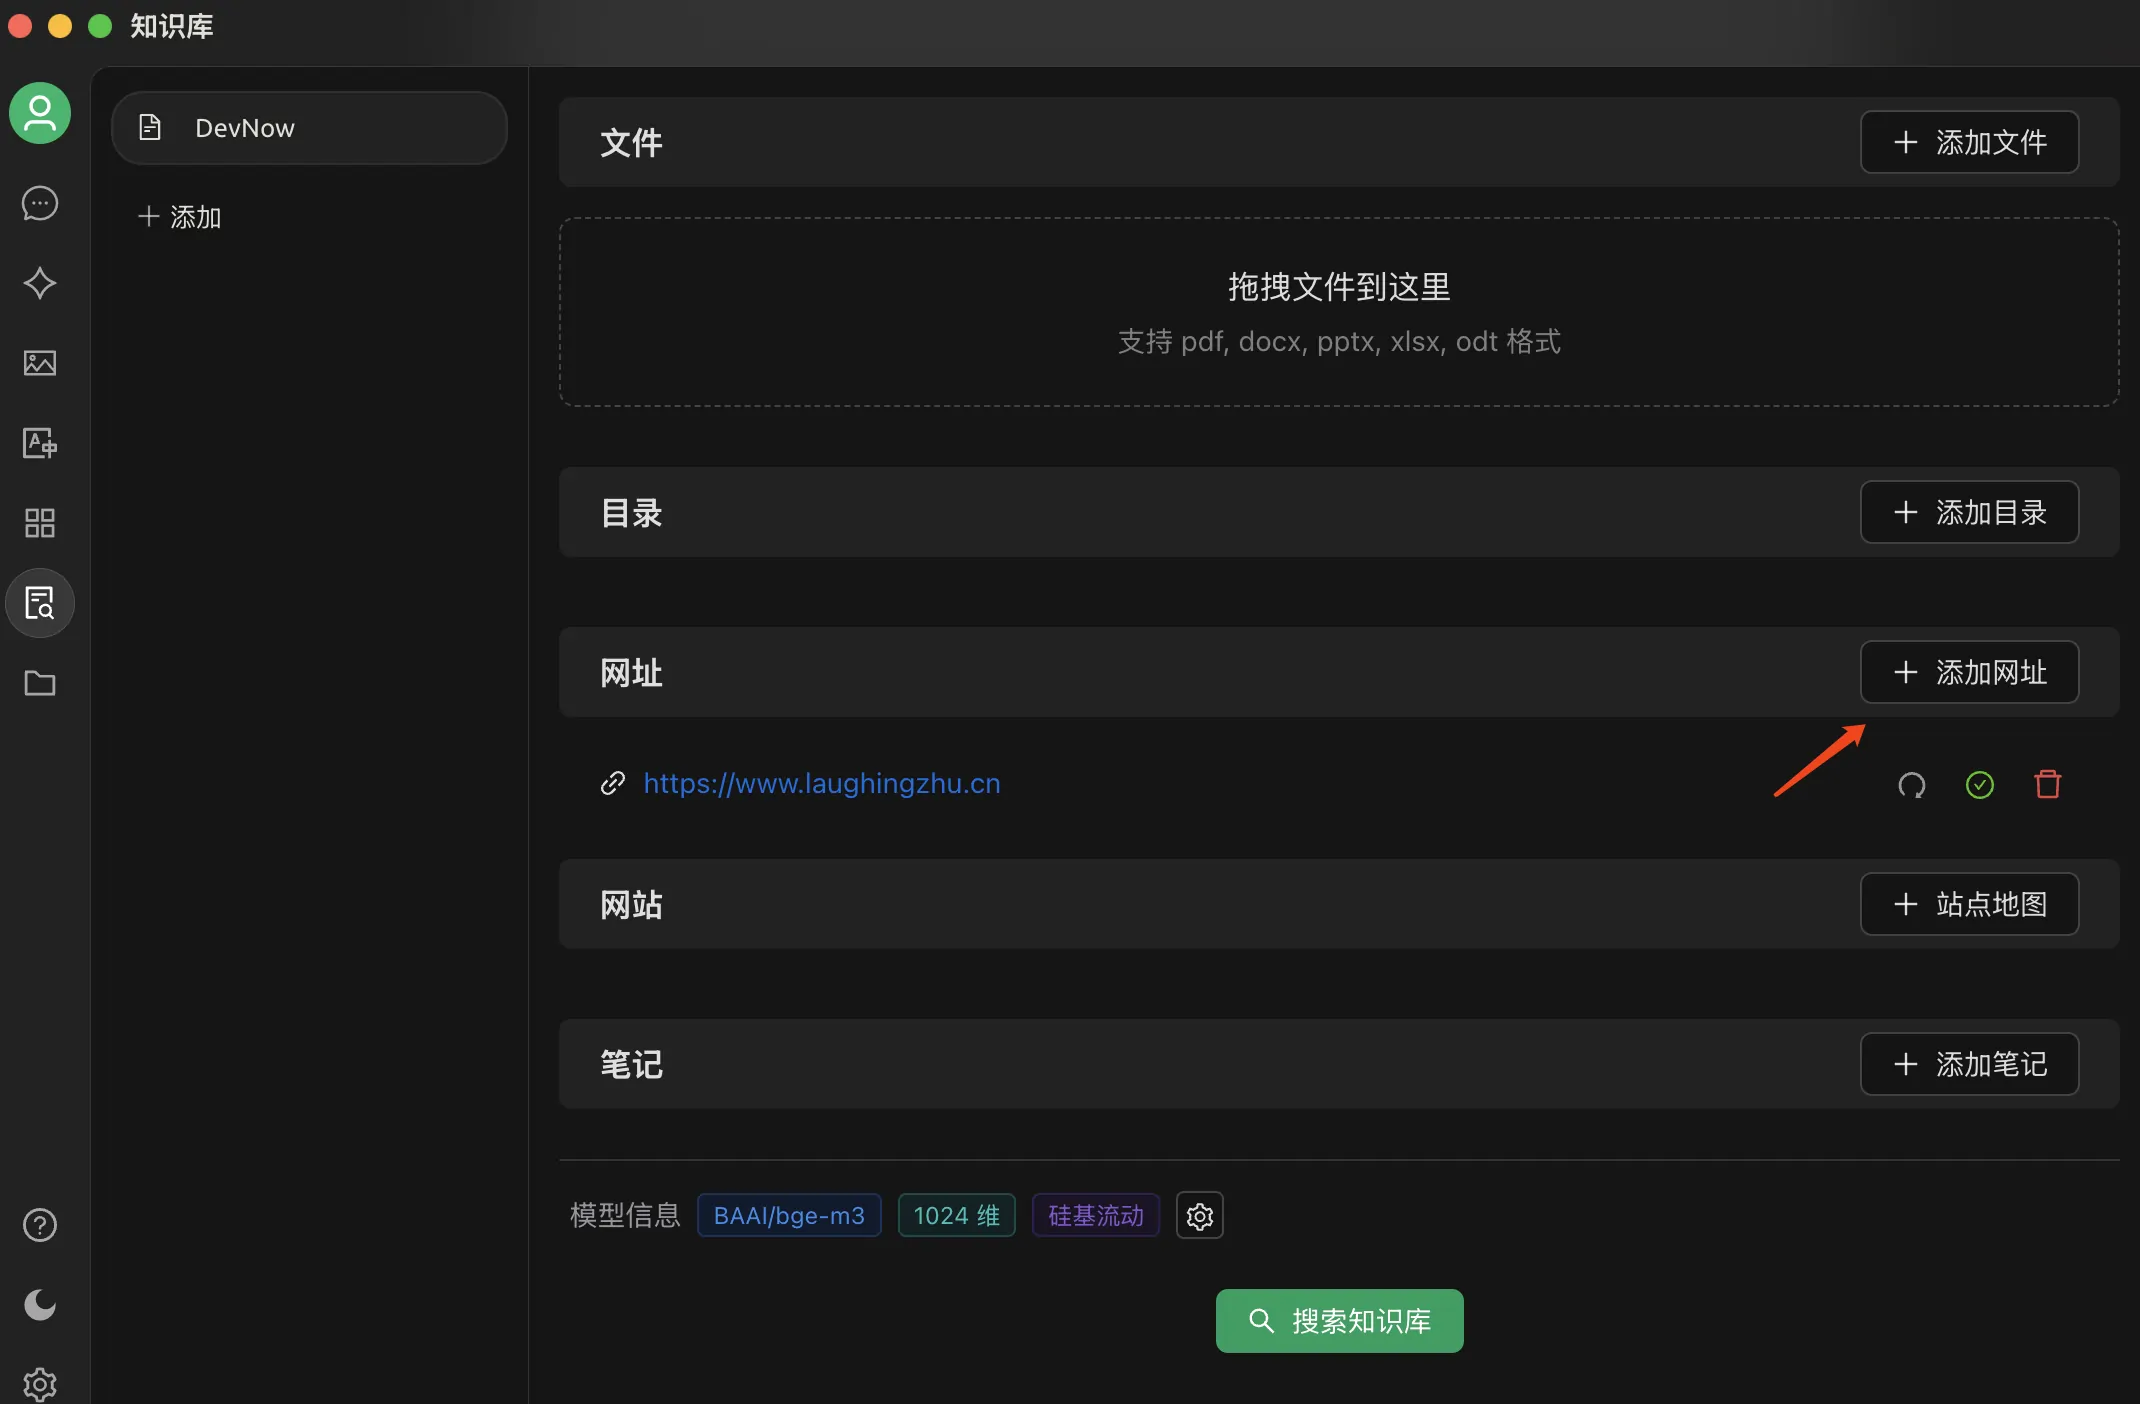The height and width of the screenshot is (1404, 2140).
Task: Open the help question mark icon
Action: 40,1225
